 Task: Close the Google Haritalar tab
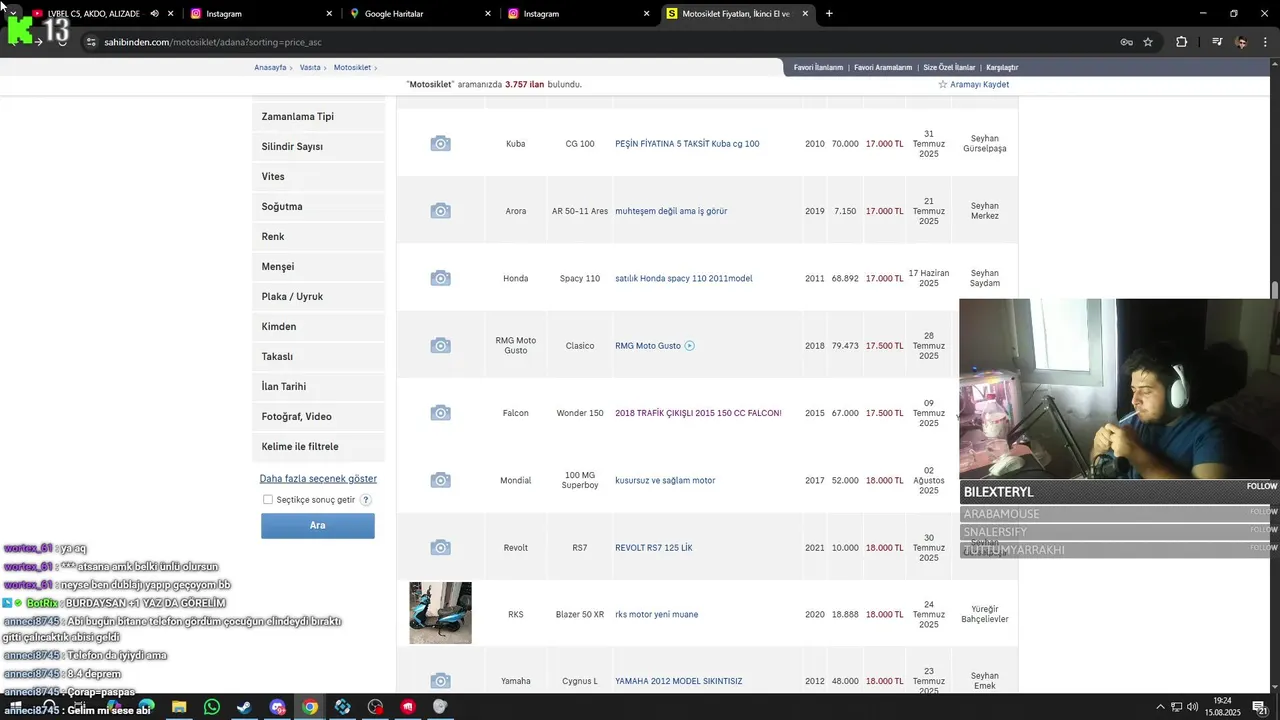(488, 14)
